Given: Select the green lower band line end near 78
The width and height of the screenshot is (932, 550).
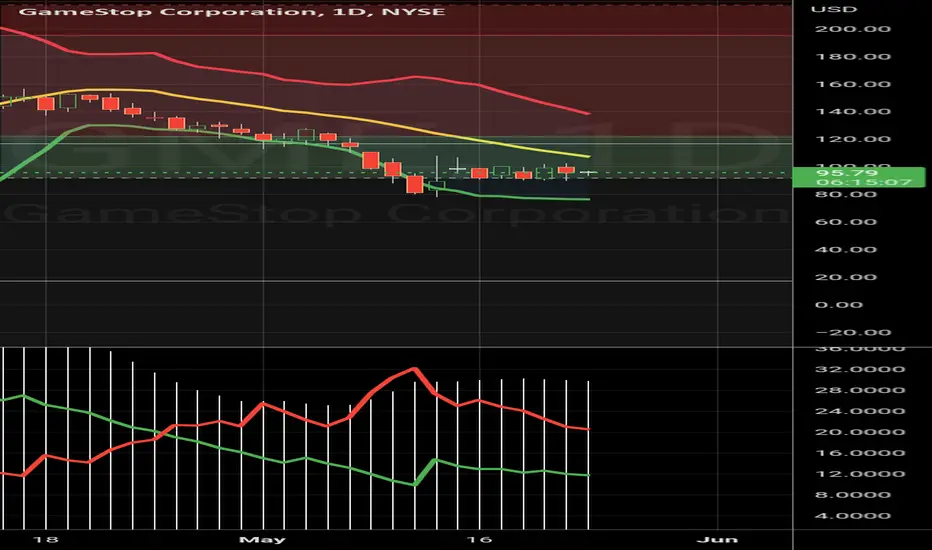Looking at the screenshot, I should click(x=588, y=199).
